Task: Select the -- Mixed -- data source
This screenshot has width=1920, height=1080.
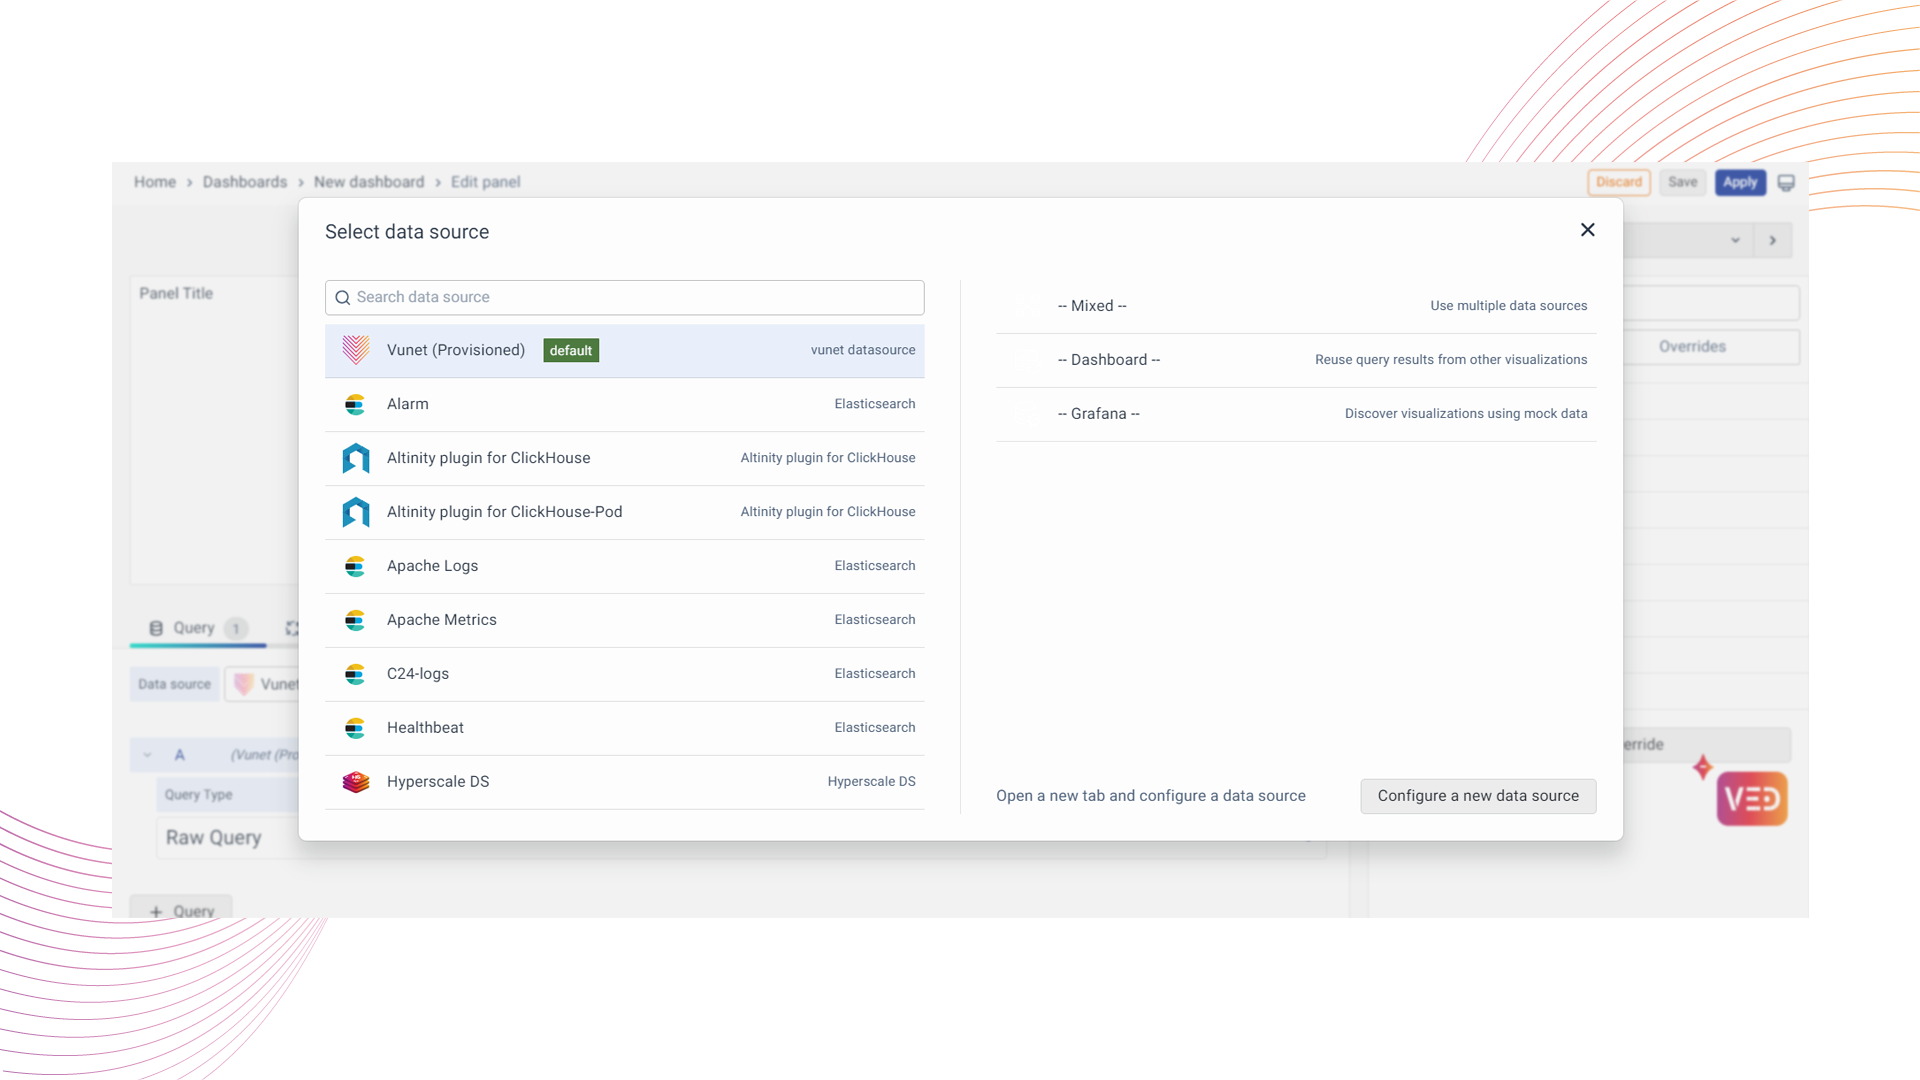Action: [x=1092, y=306]
